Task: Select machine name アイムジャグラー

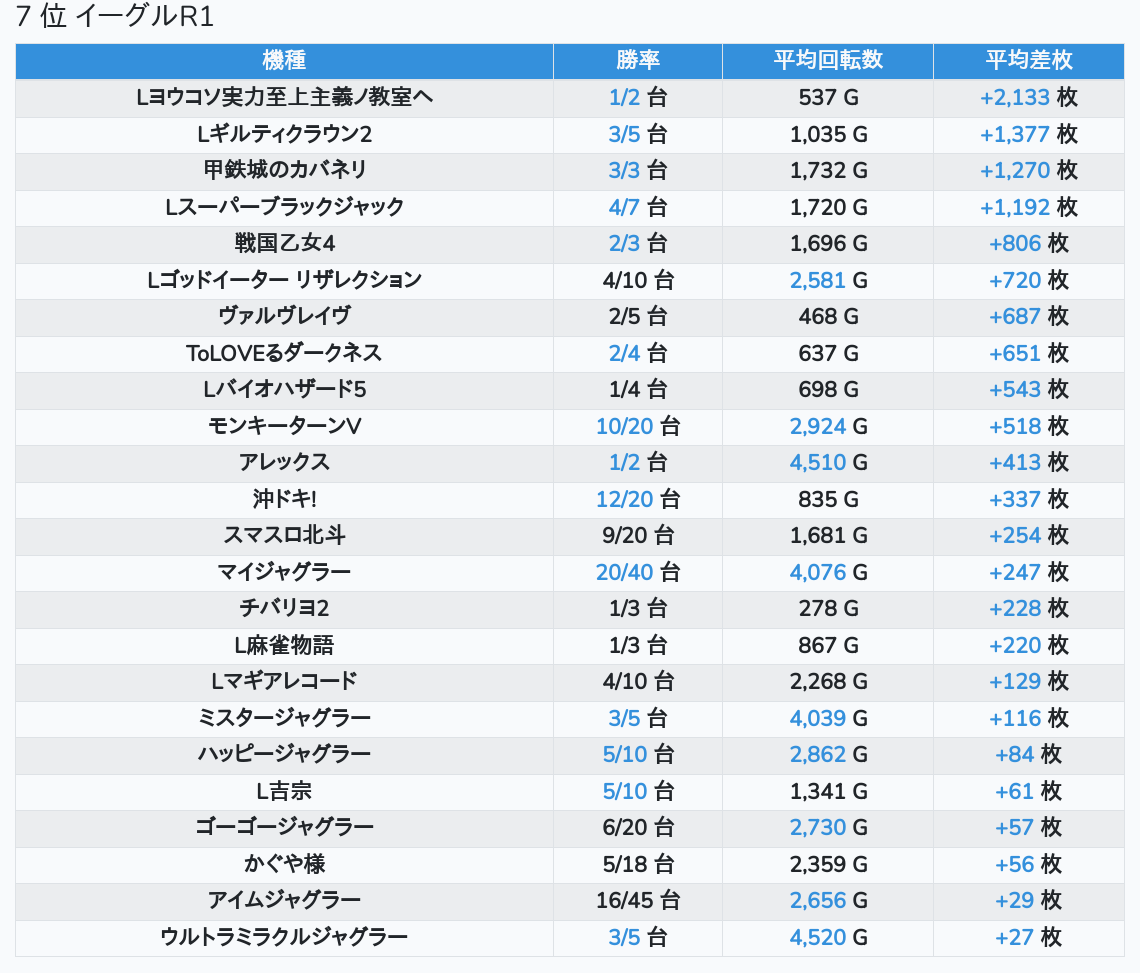Action: [x=284, y=901]
